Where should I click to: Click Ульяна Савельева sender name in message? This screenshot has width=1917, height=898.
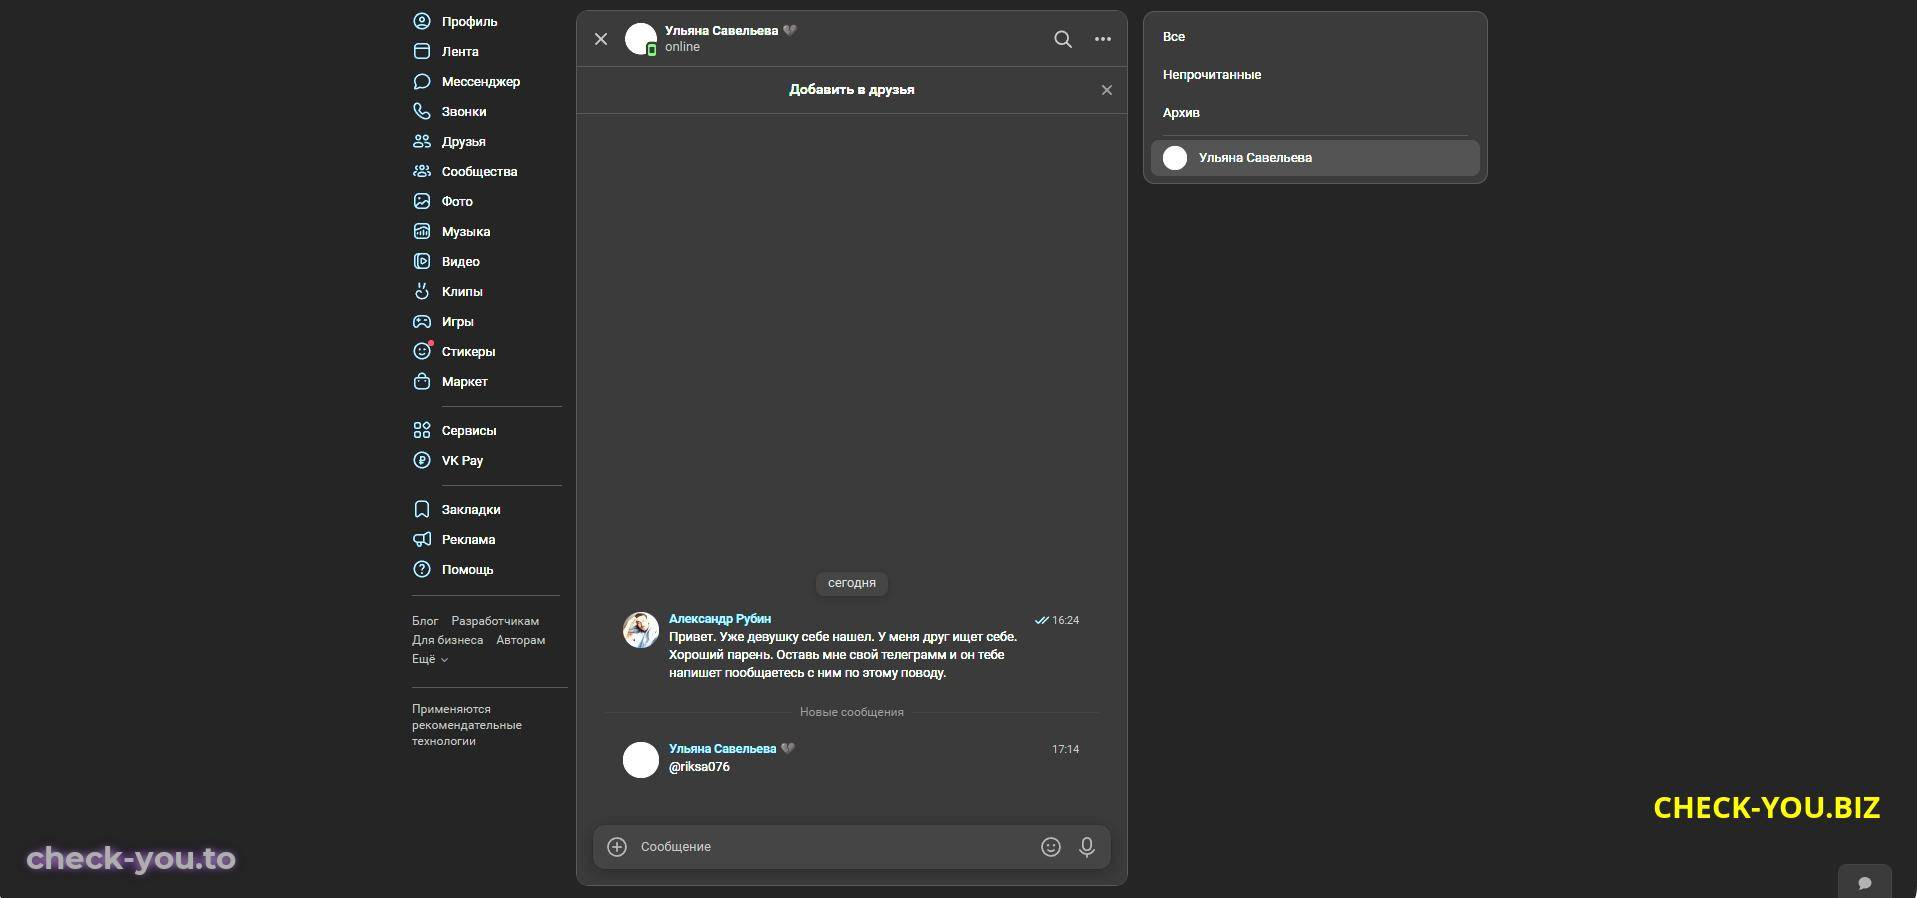722,749
